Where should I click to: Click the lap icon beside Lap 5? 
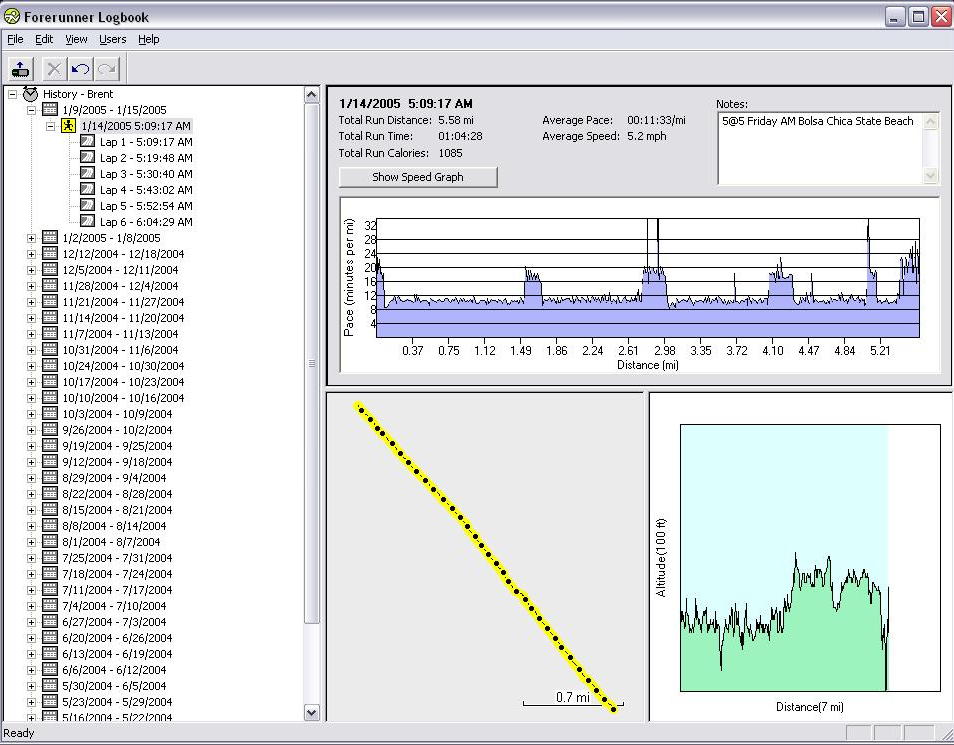(88, 206)
